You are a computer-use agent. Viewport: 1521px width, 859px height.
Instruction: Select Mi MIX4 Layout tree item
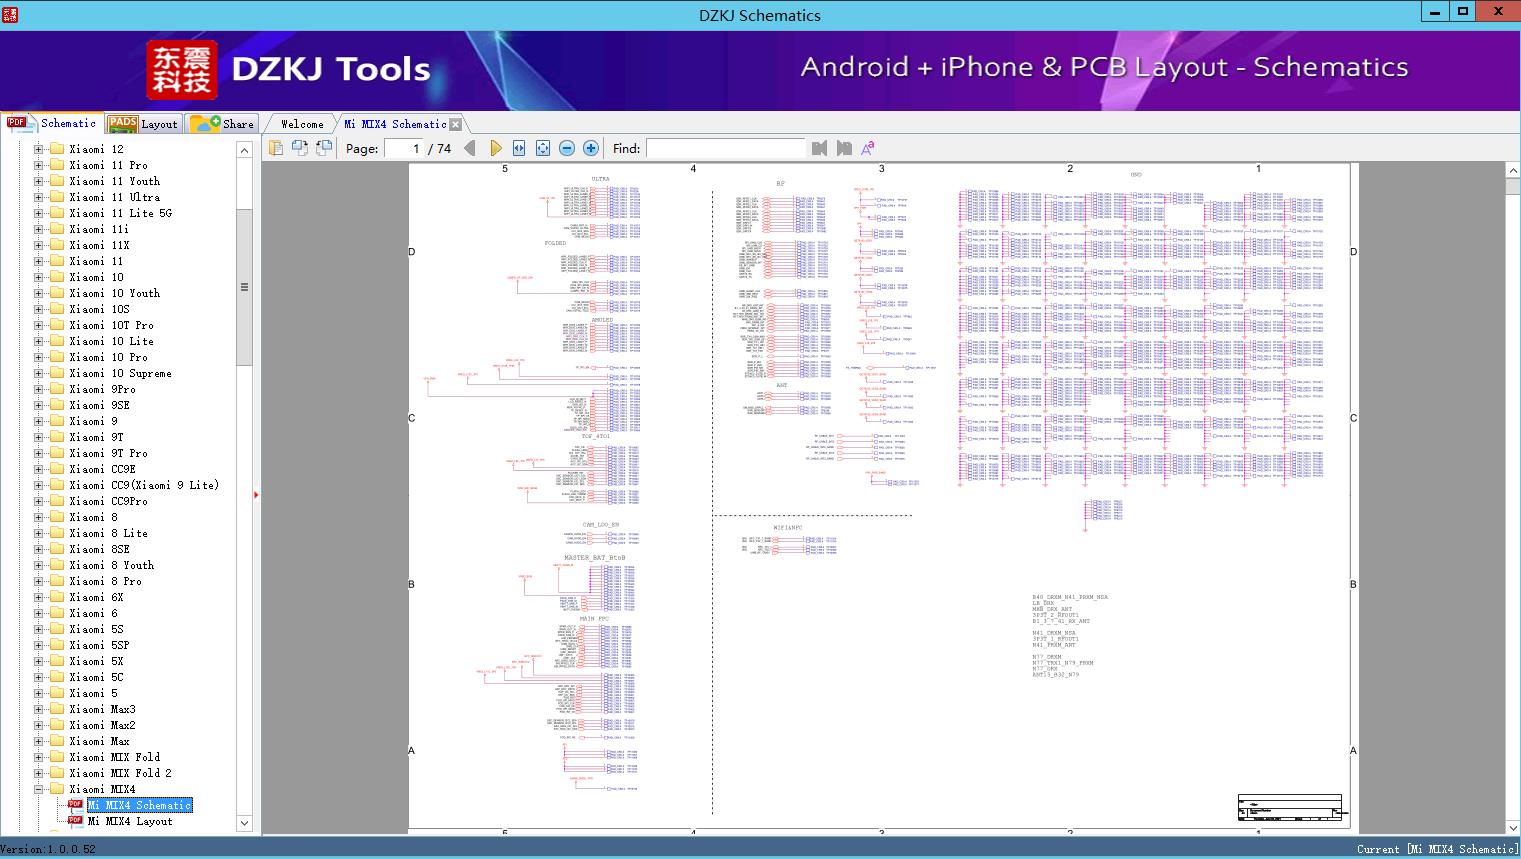coord(130,821)
